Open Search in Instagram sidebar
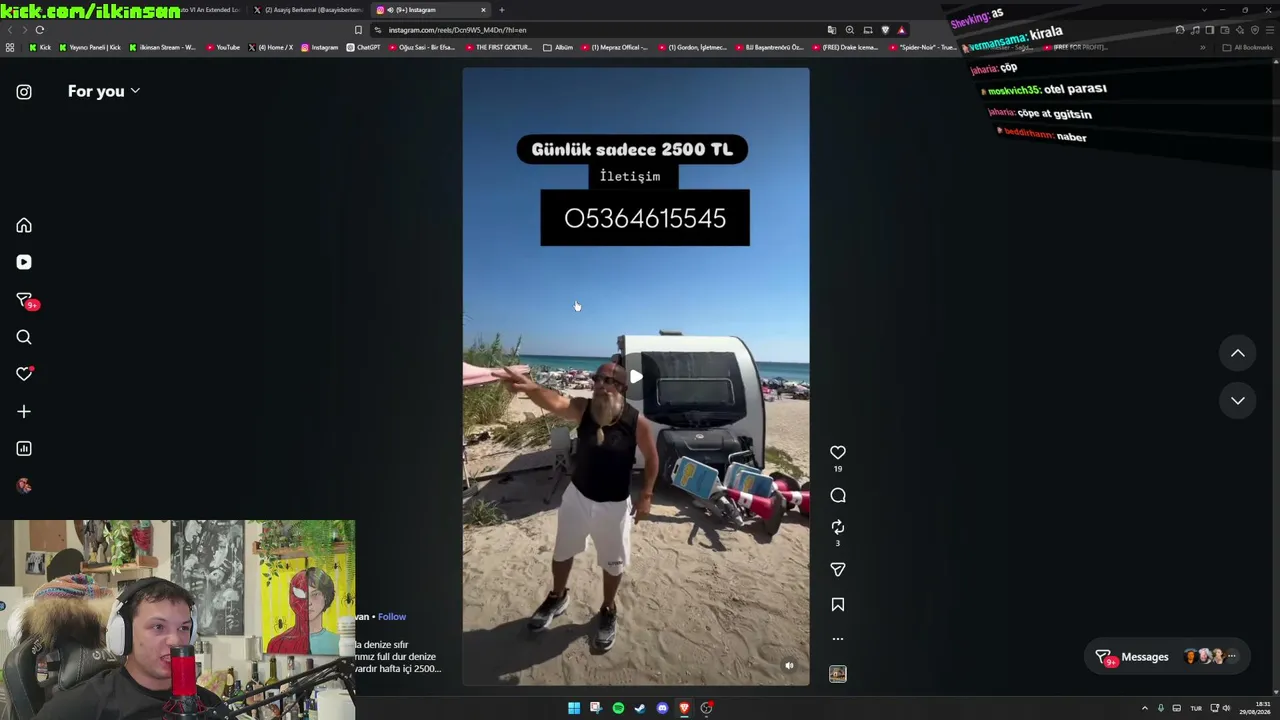1280x720 pixels. click(24, 337)
